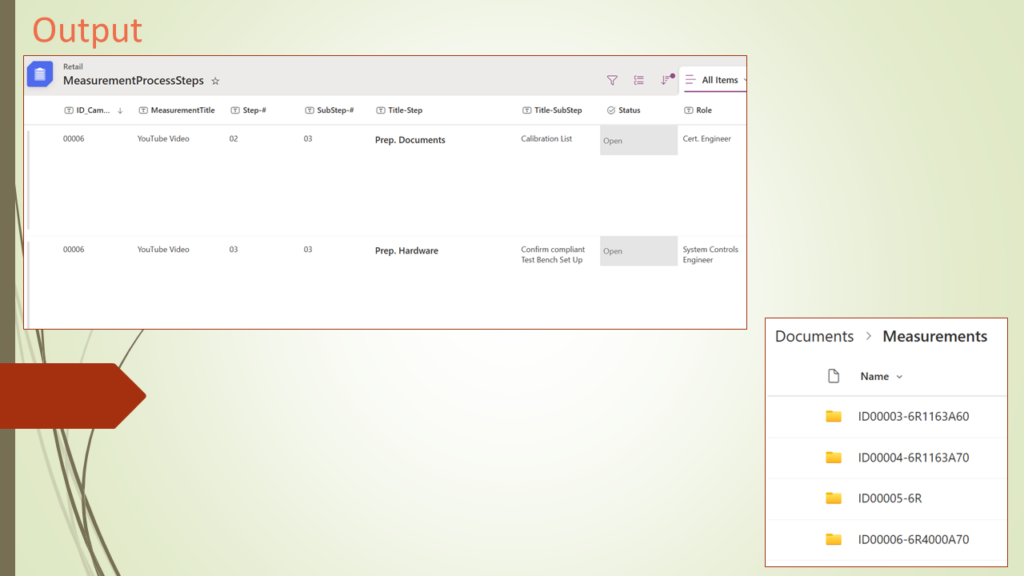Click the Measurements breadcrumb

coord(935,336)
